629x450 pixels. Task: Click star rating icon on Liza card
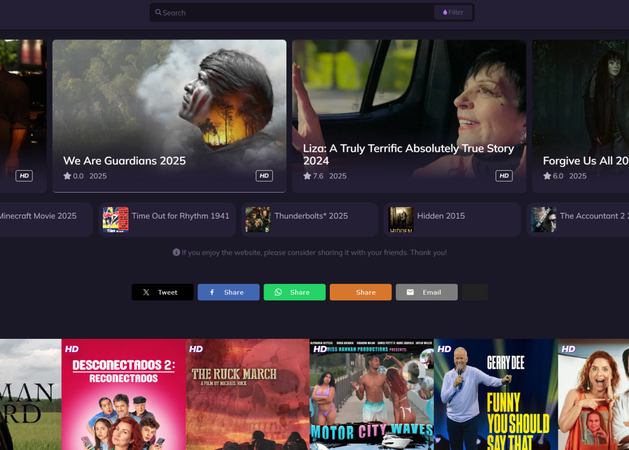point(307,176)
